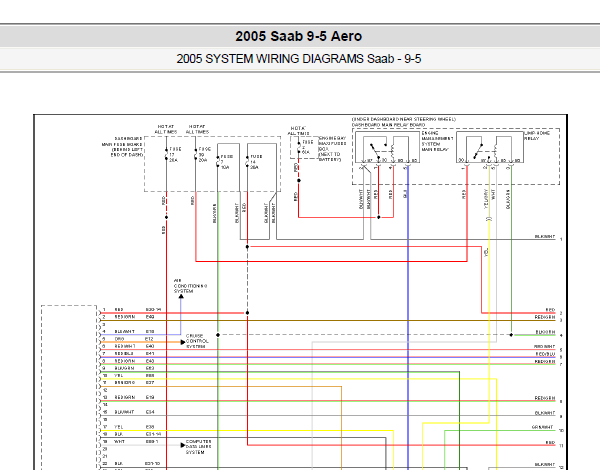Screen dimensions: 600x470
Task: Click the Fuse 14 20A label
Action: [256, 162]
